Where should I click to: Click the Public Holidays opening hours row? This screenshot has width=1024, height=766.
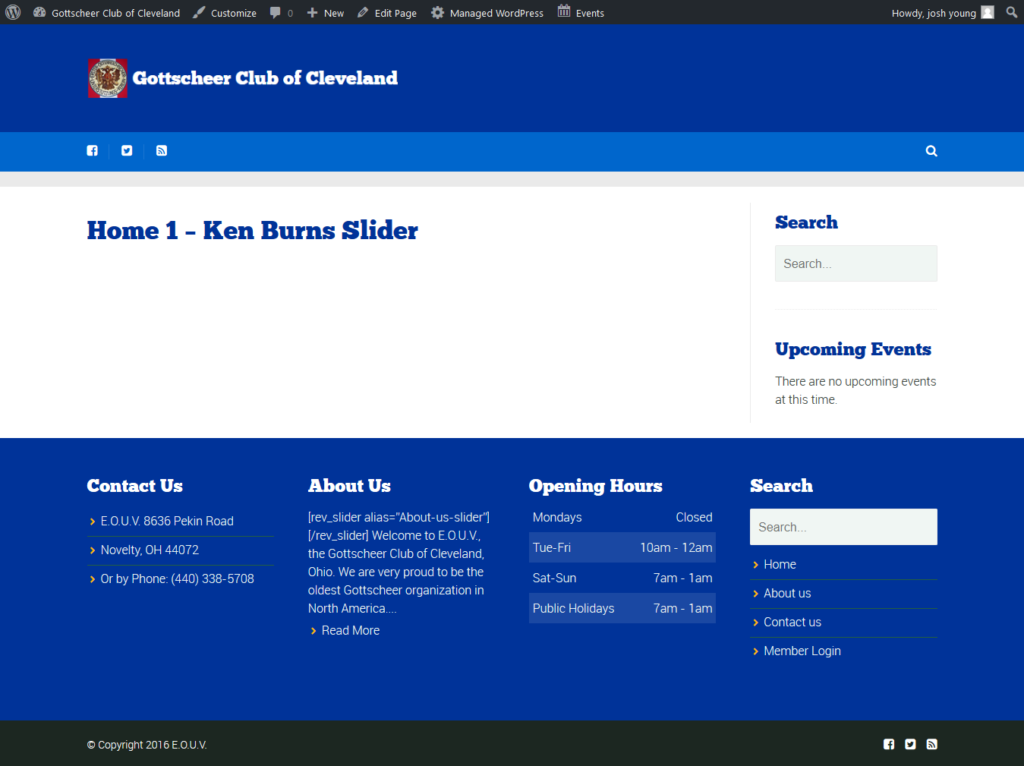[622, 608]
